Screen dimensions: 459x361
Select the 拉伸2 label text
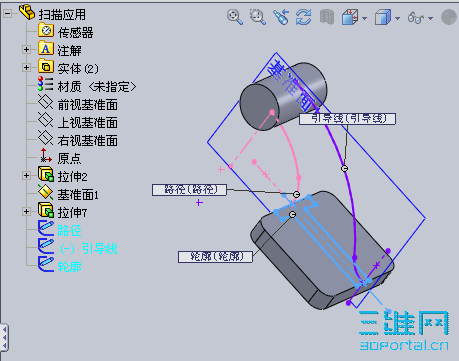pyautogui.click(x=72, y=177)
